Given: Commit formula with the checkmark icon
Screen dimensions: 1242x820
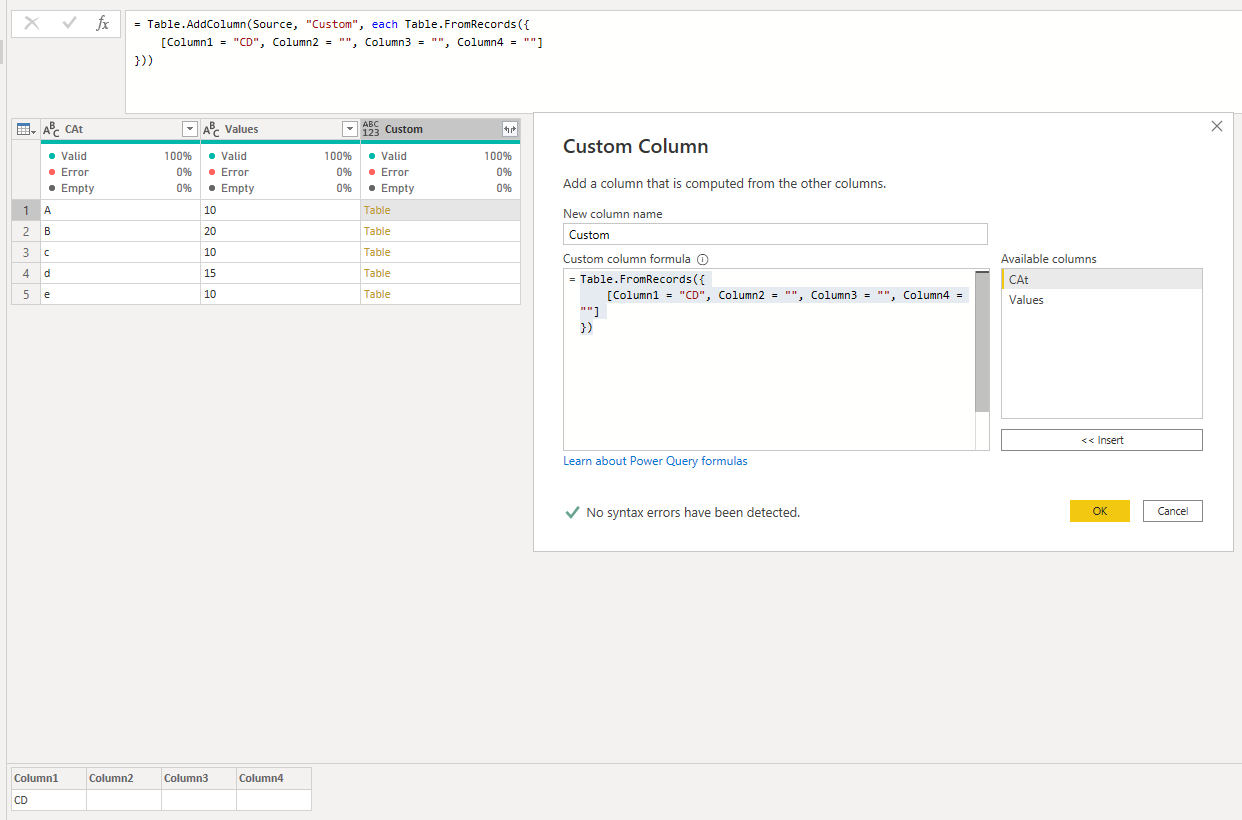Looking at the screenshot, I should [x=69, y=23].
